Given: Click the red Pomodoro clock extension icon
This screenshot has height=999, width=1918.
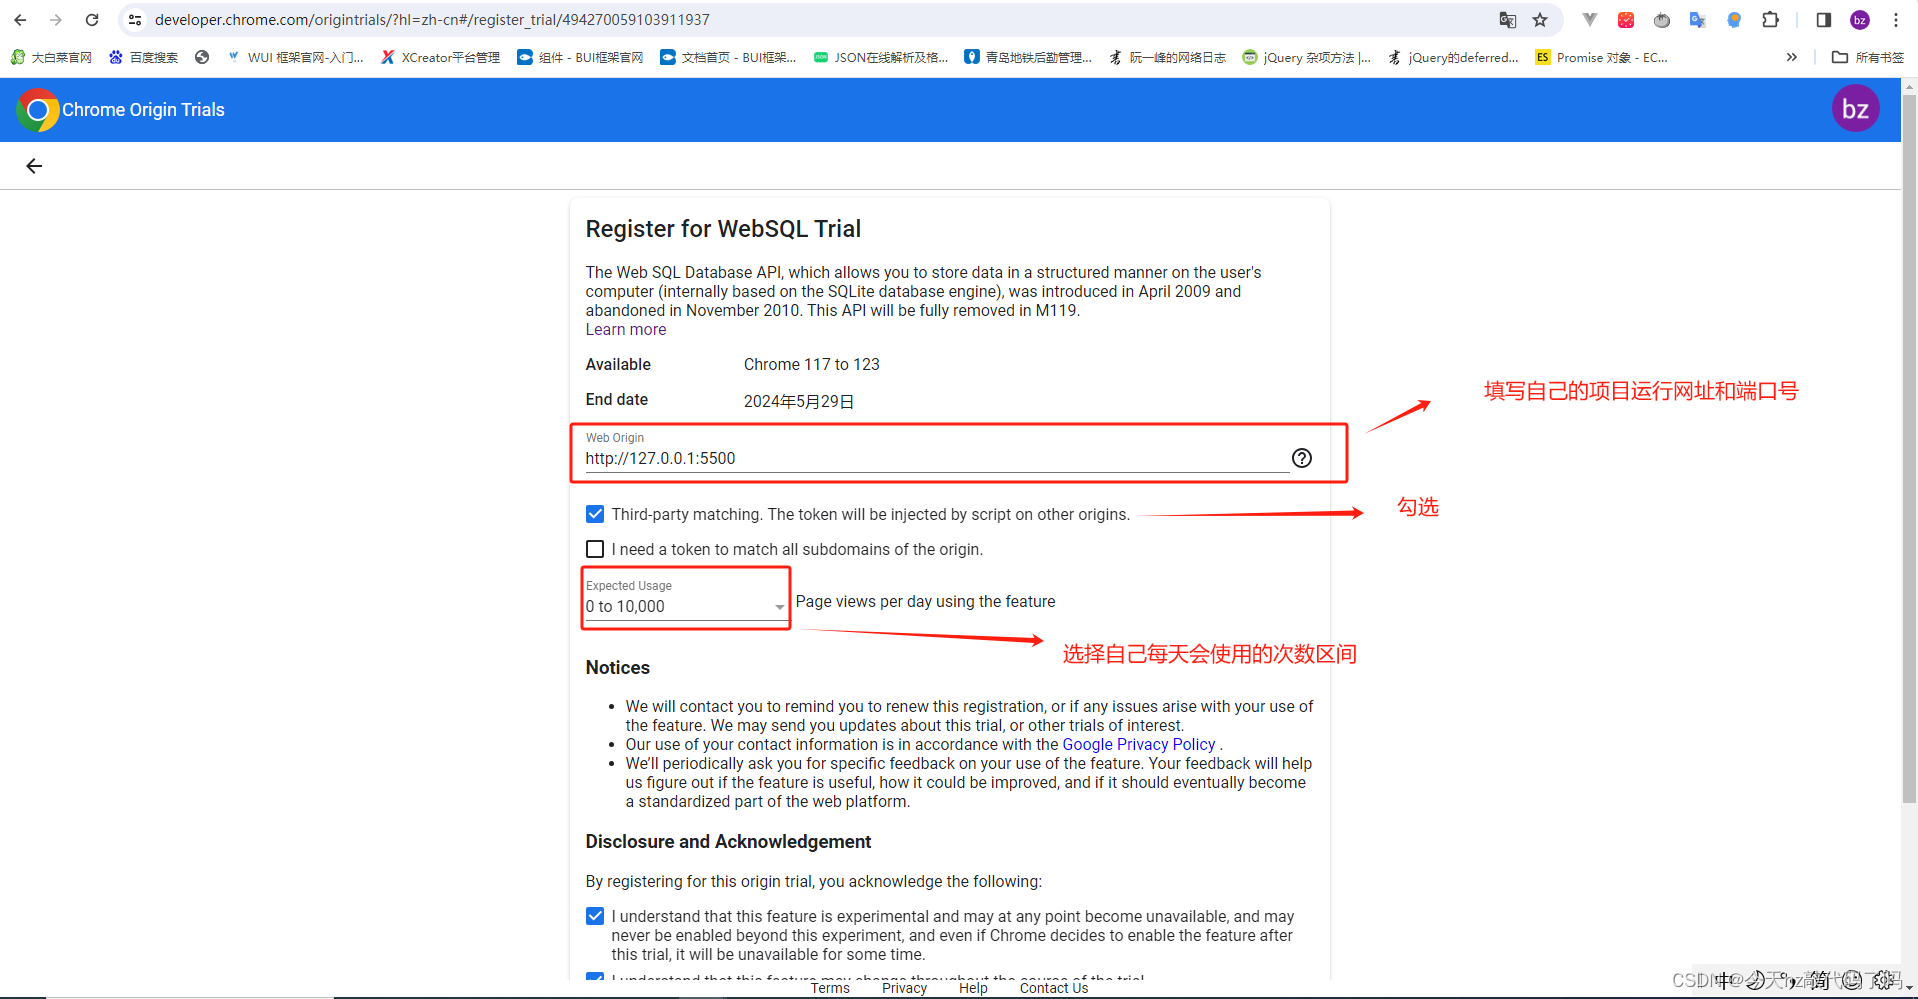Looking at the screenshot, I should tap(1626, 20).
